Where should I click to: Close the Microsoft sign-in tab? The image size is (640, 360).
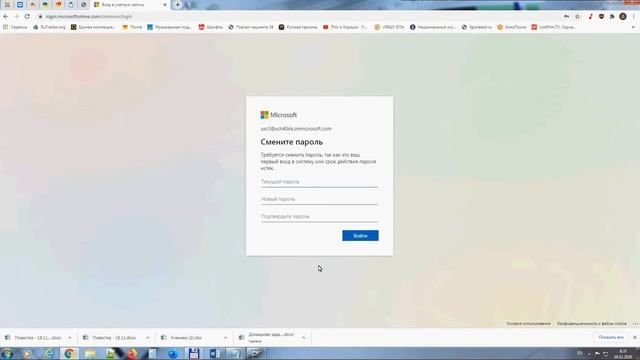(x=165, y=5)
